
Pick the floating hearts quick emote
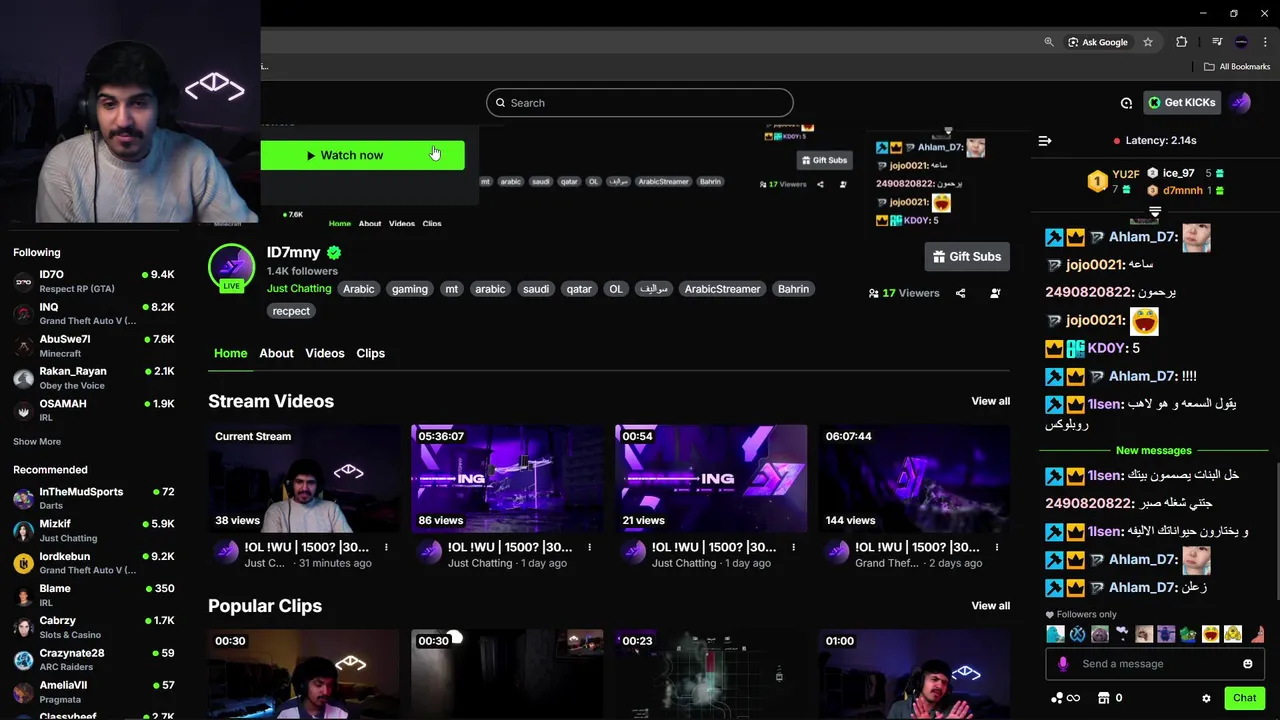point(1122,634)
